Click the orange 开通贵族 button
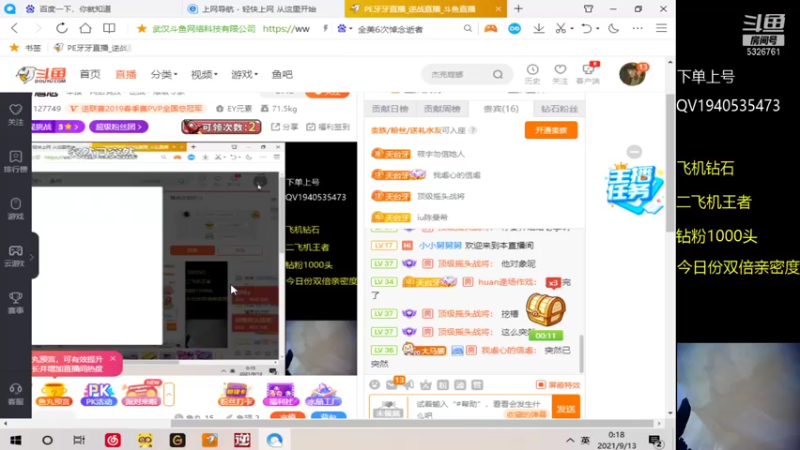The height and width of the screenshot is (450, 800). 551,130
